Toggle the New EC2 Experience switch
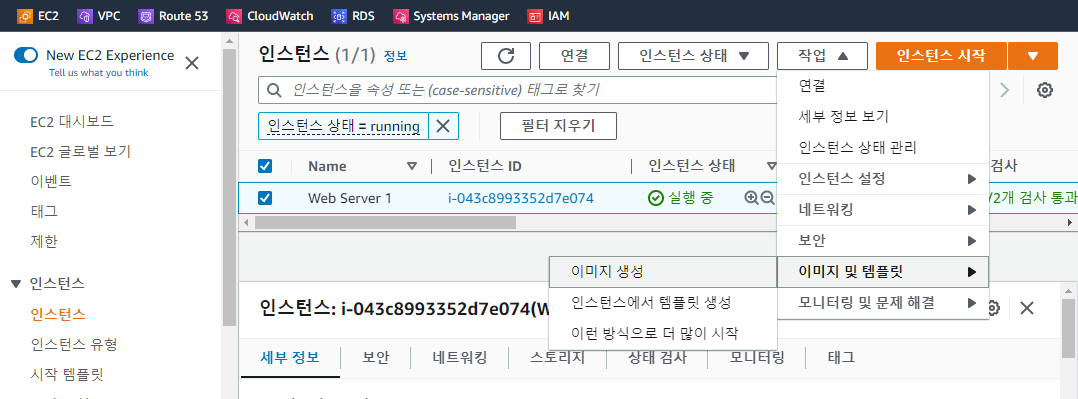 [26, 55]
